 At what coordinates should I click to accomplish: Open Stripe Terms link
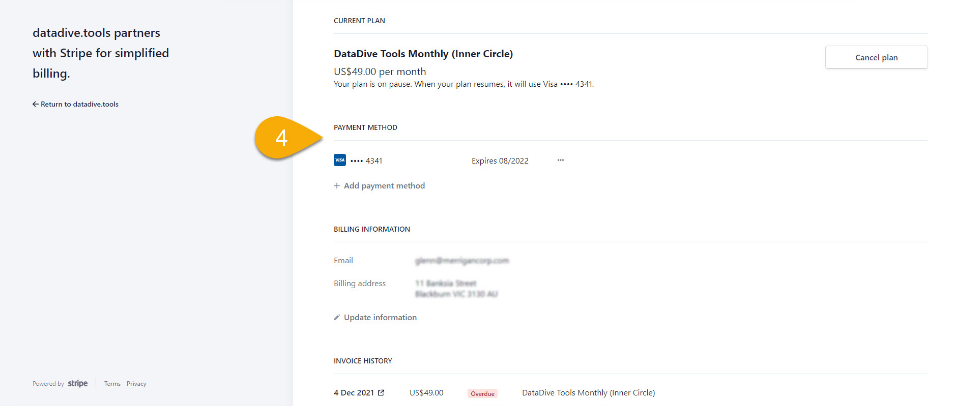112,384
